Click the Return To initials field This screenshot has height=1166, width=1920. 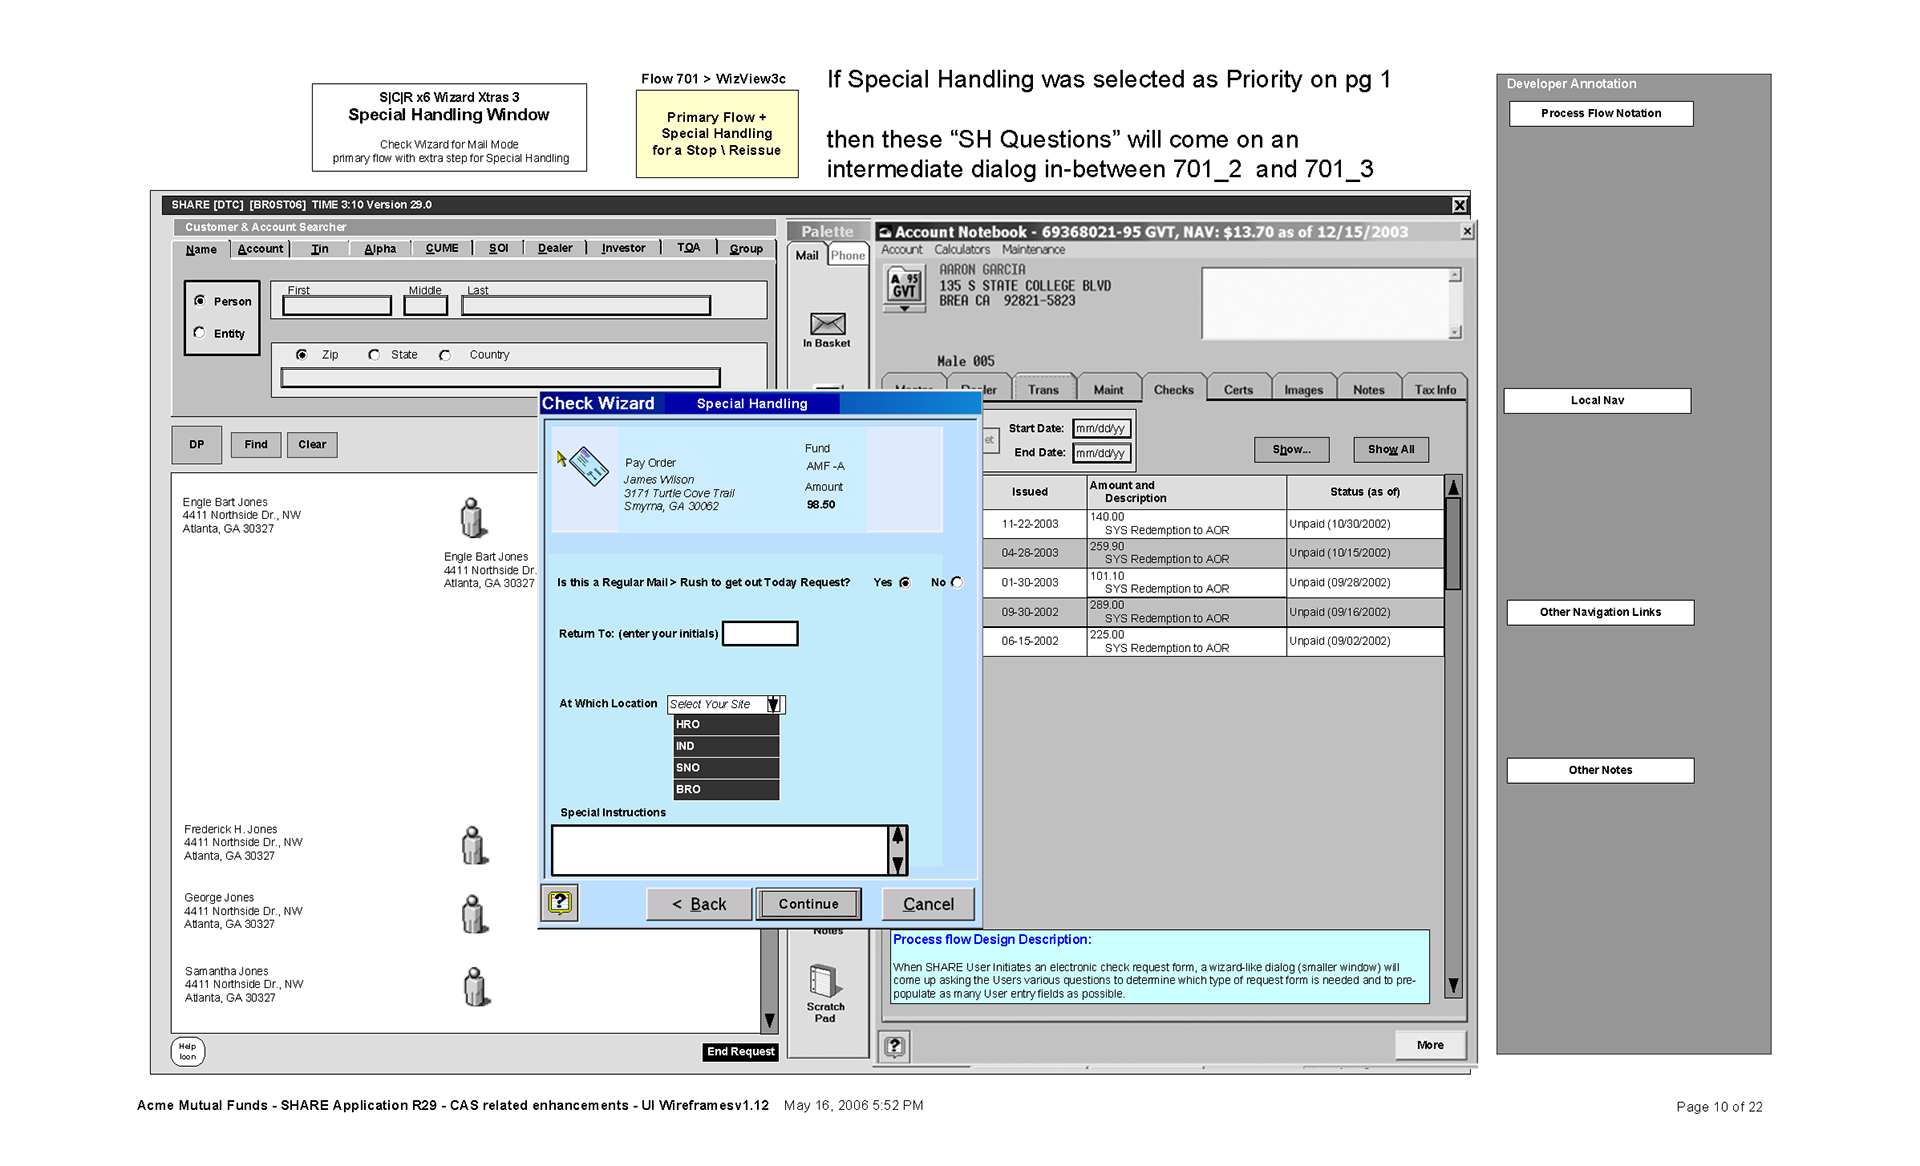(x=760, y=634)
